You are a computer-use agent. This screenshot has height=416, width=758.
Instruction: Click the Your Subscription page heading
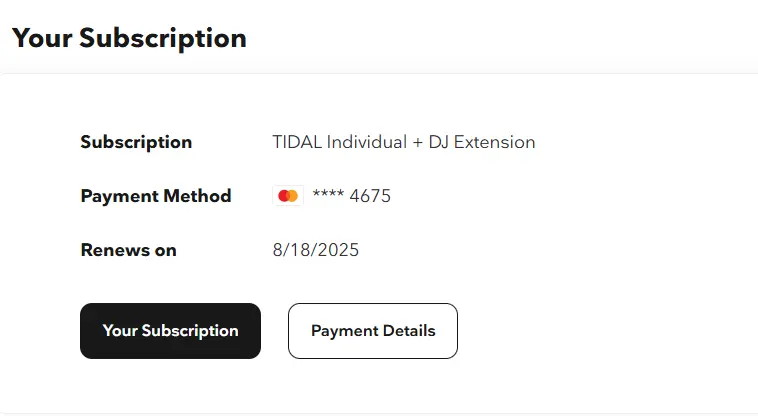129,38
